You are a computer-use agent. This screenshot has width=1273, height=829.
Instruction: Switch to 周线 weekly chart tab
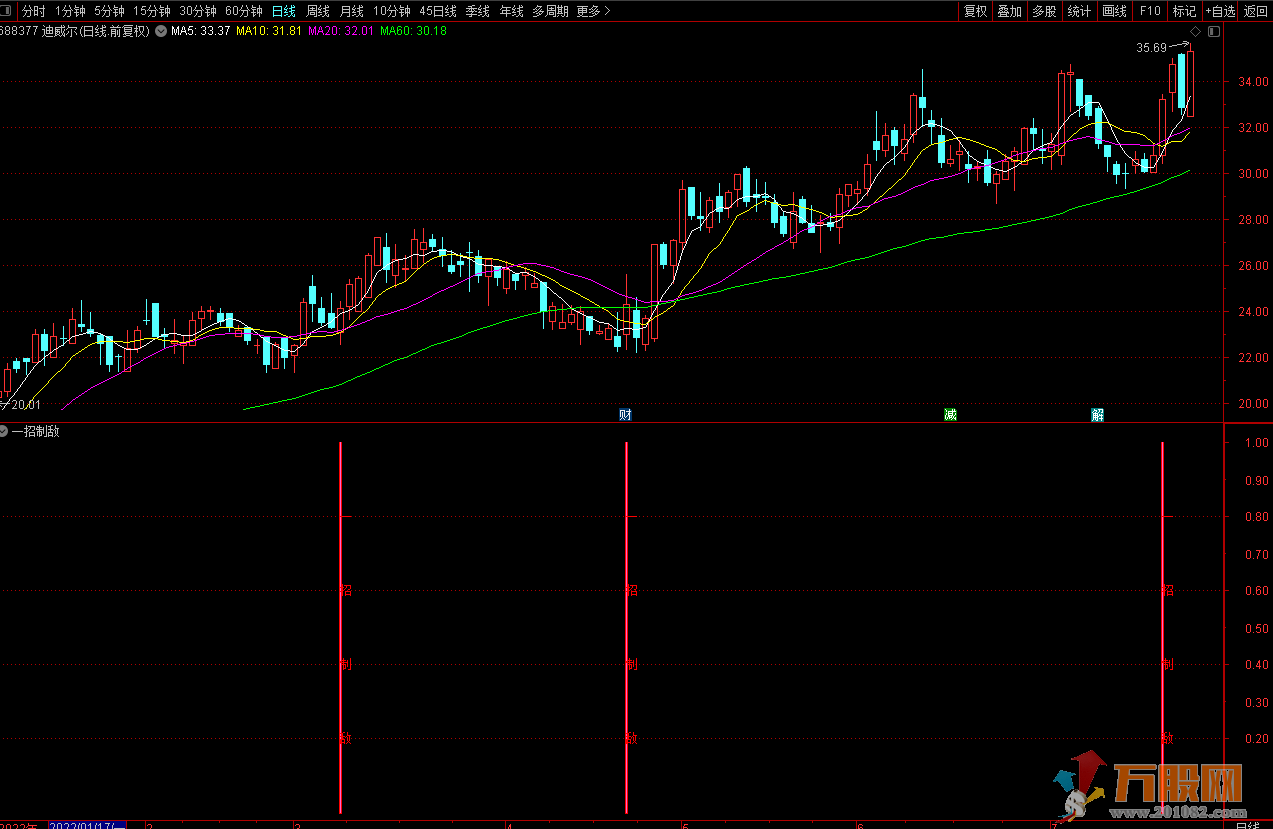pyautogui.click(x=318, y=11)
